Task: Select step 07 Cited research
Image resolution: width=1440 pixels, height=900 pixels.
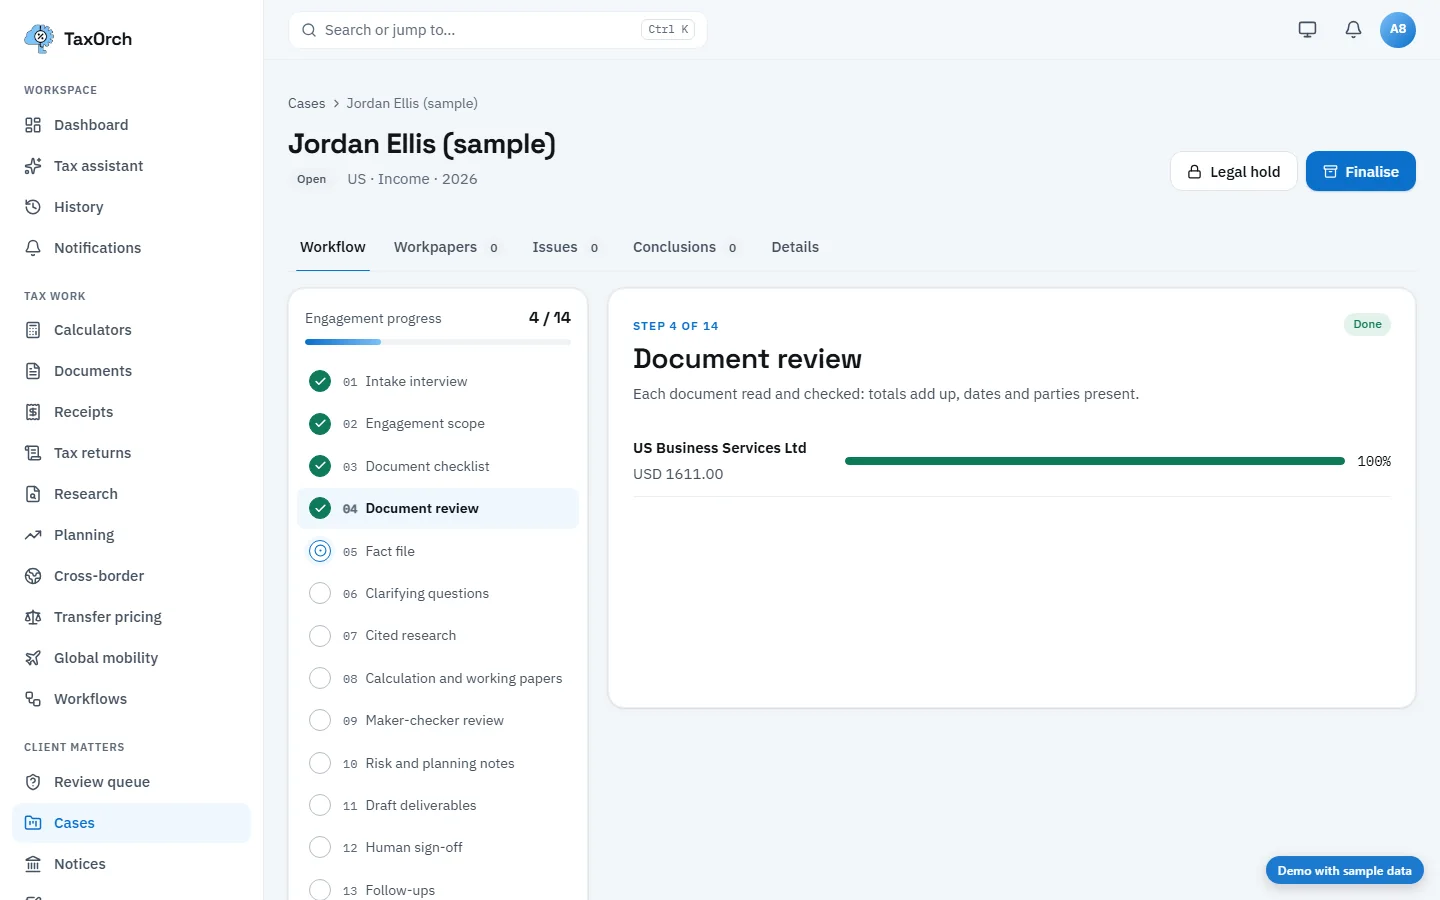Action: pos(438,636)
